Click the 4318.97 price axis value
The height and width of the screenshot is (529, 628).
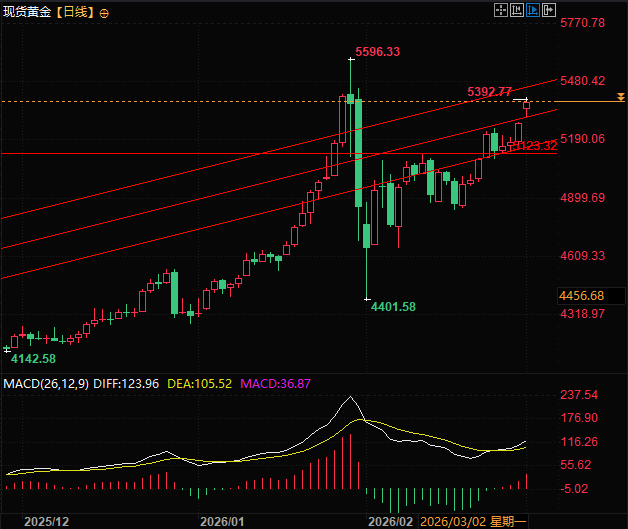[582, 314]
